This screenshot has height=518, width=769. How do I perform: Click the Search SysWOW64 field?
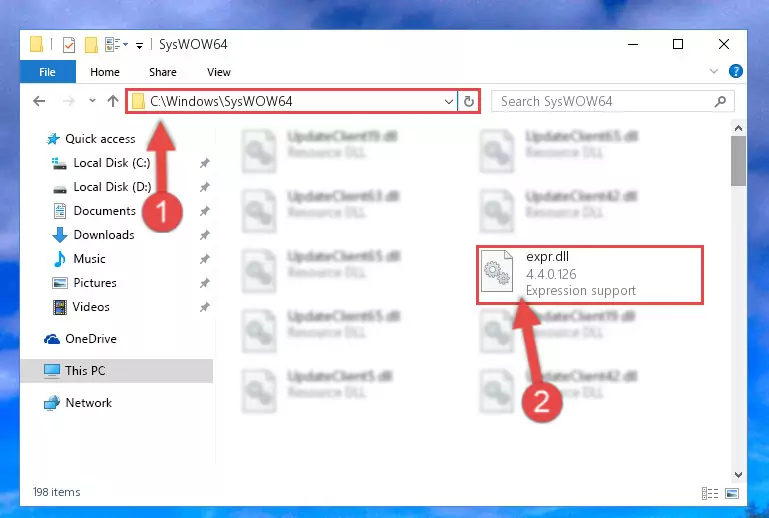(x=613, y=102)
